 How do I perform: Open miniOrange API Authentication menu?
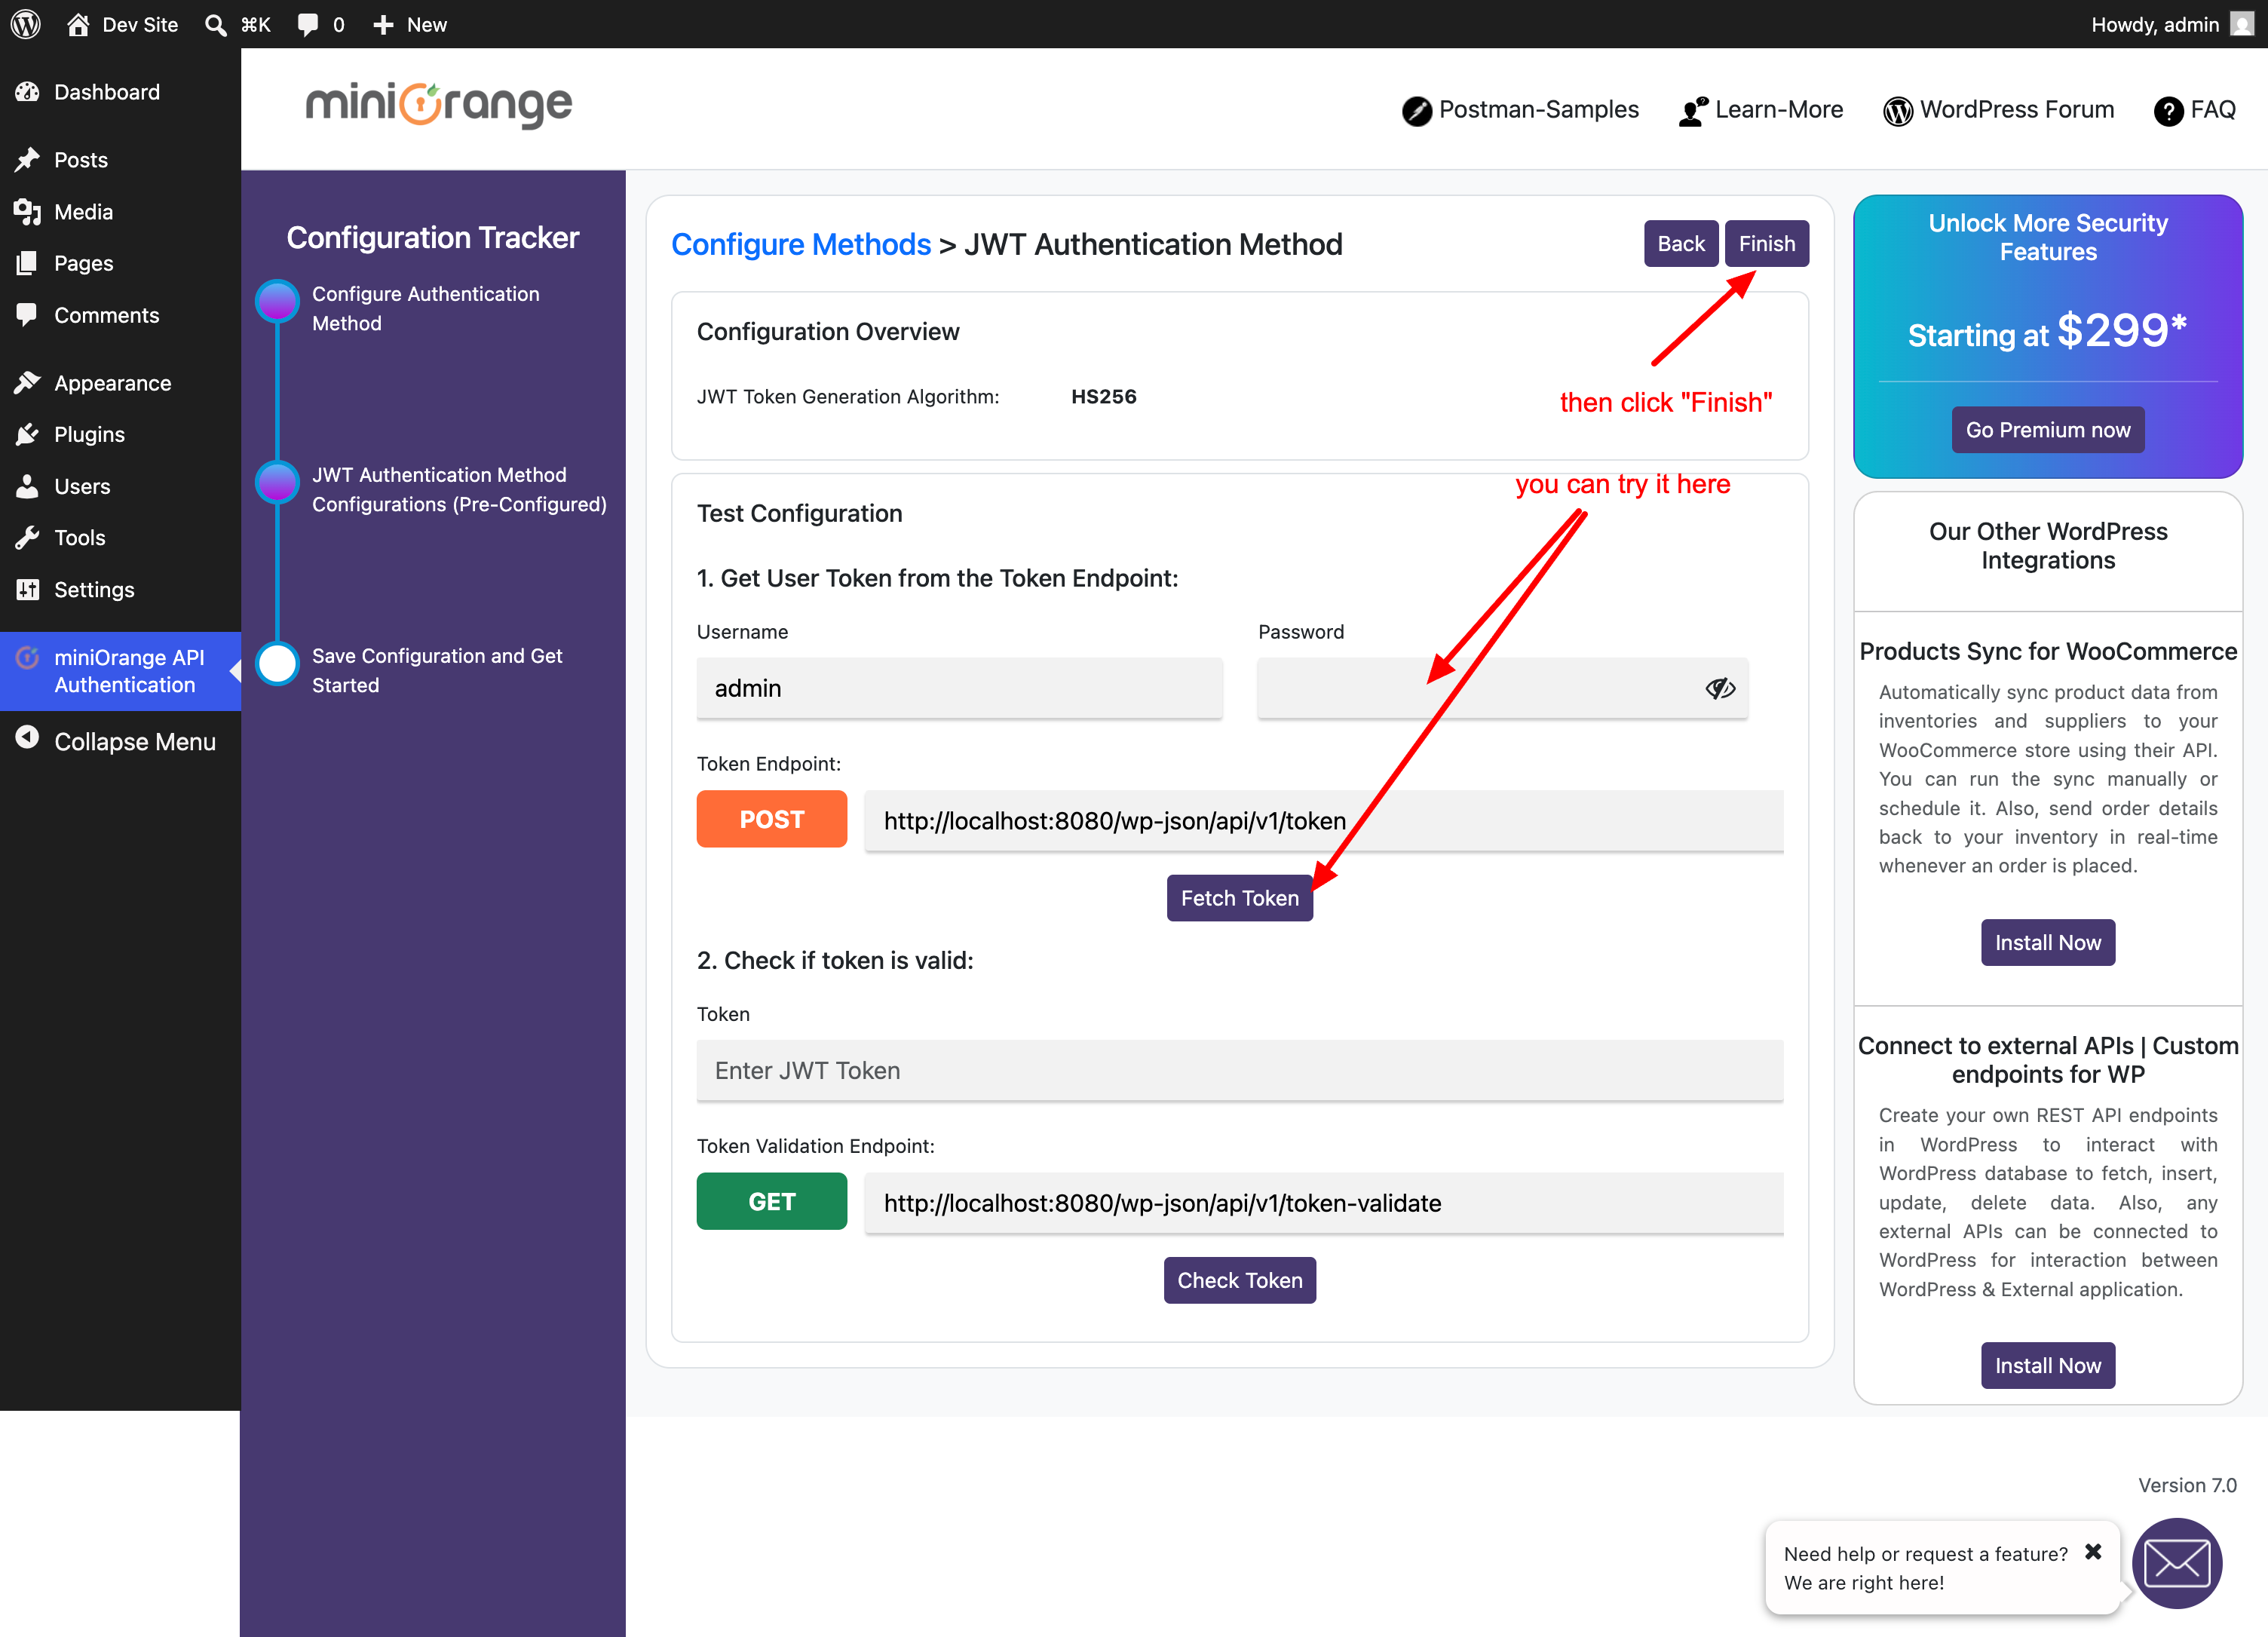point(120,671)
